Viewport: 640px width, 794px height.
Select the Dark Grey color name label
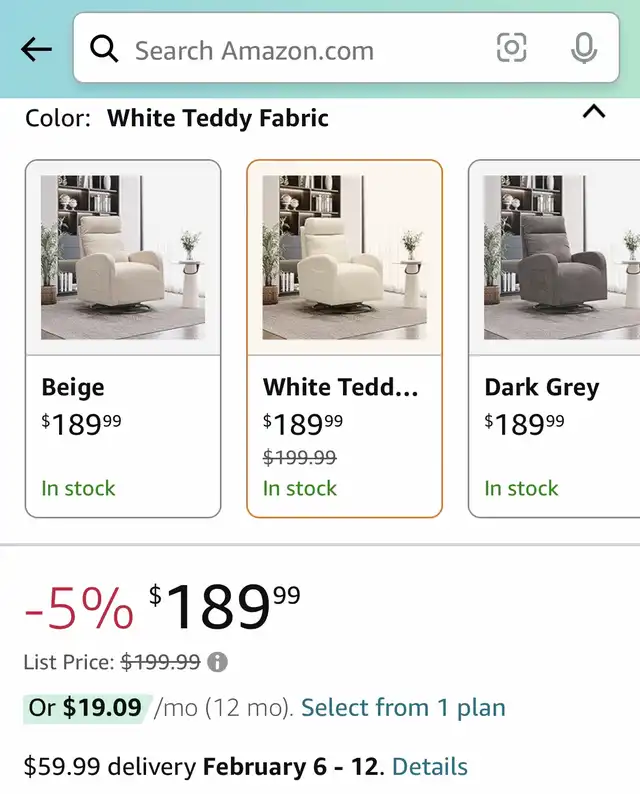[x=542, y=387]
